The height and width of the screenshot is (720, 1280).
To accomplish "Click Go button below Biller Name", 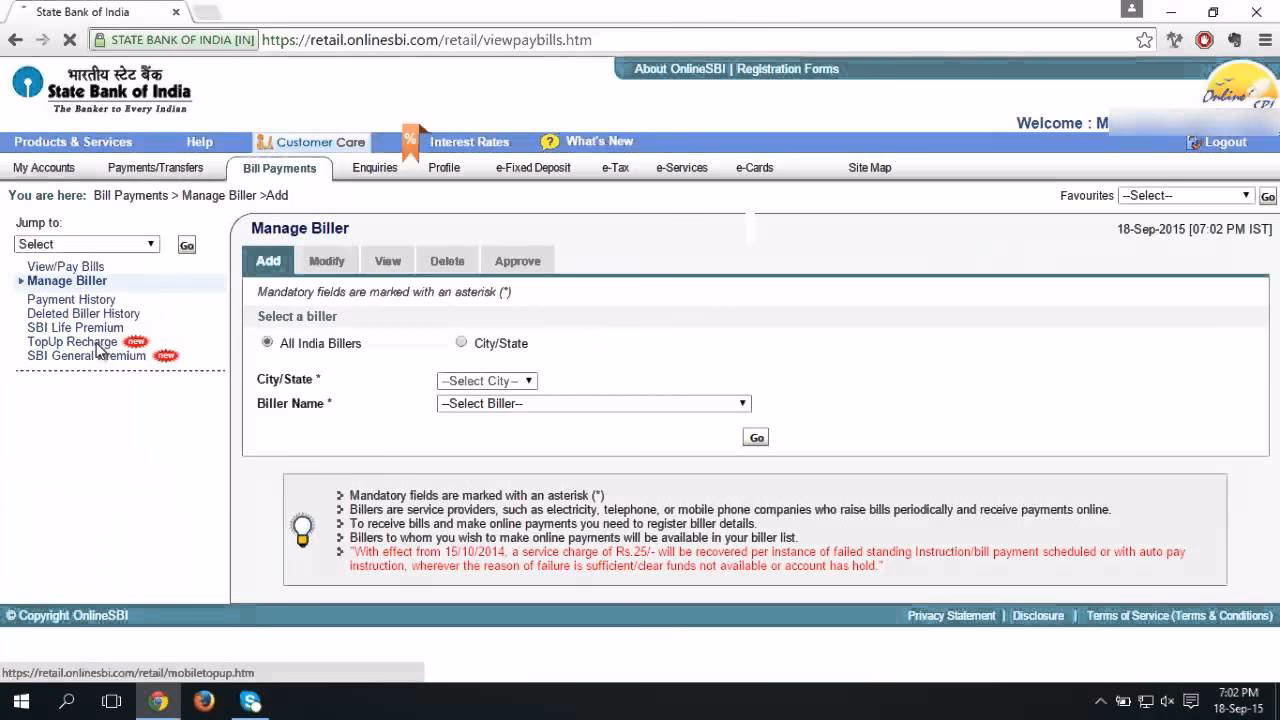I will 756,438.
